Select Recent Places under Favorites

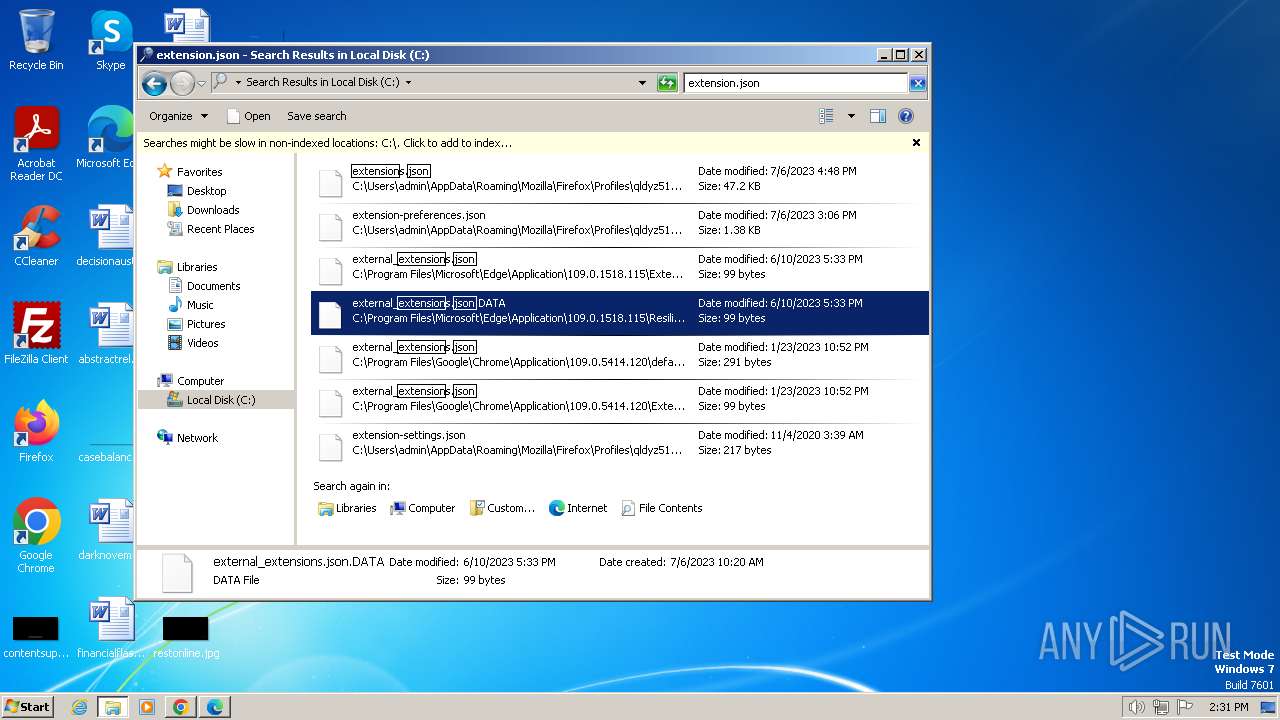point(220,229)
